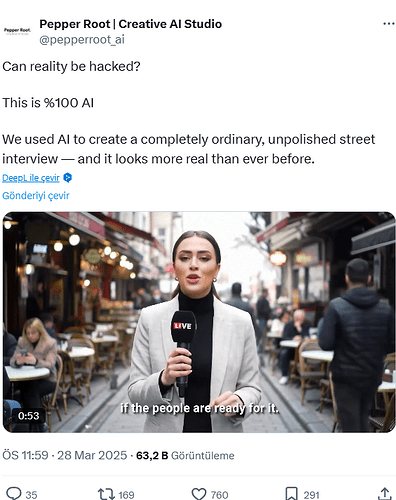Click the reply speech bubble icon
Image resolution: width=396 pixels, height=500 pixels.
point(14,494)
